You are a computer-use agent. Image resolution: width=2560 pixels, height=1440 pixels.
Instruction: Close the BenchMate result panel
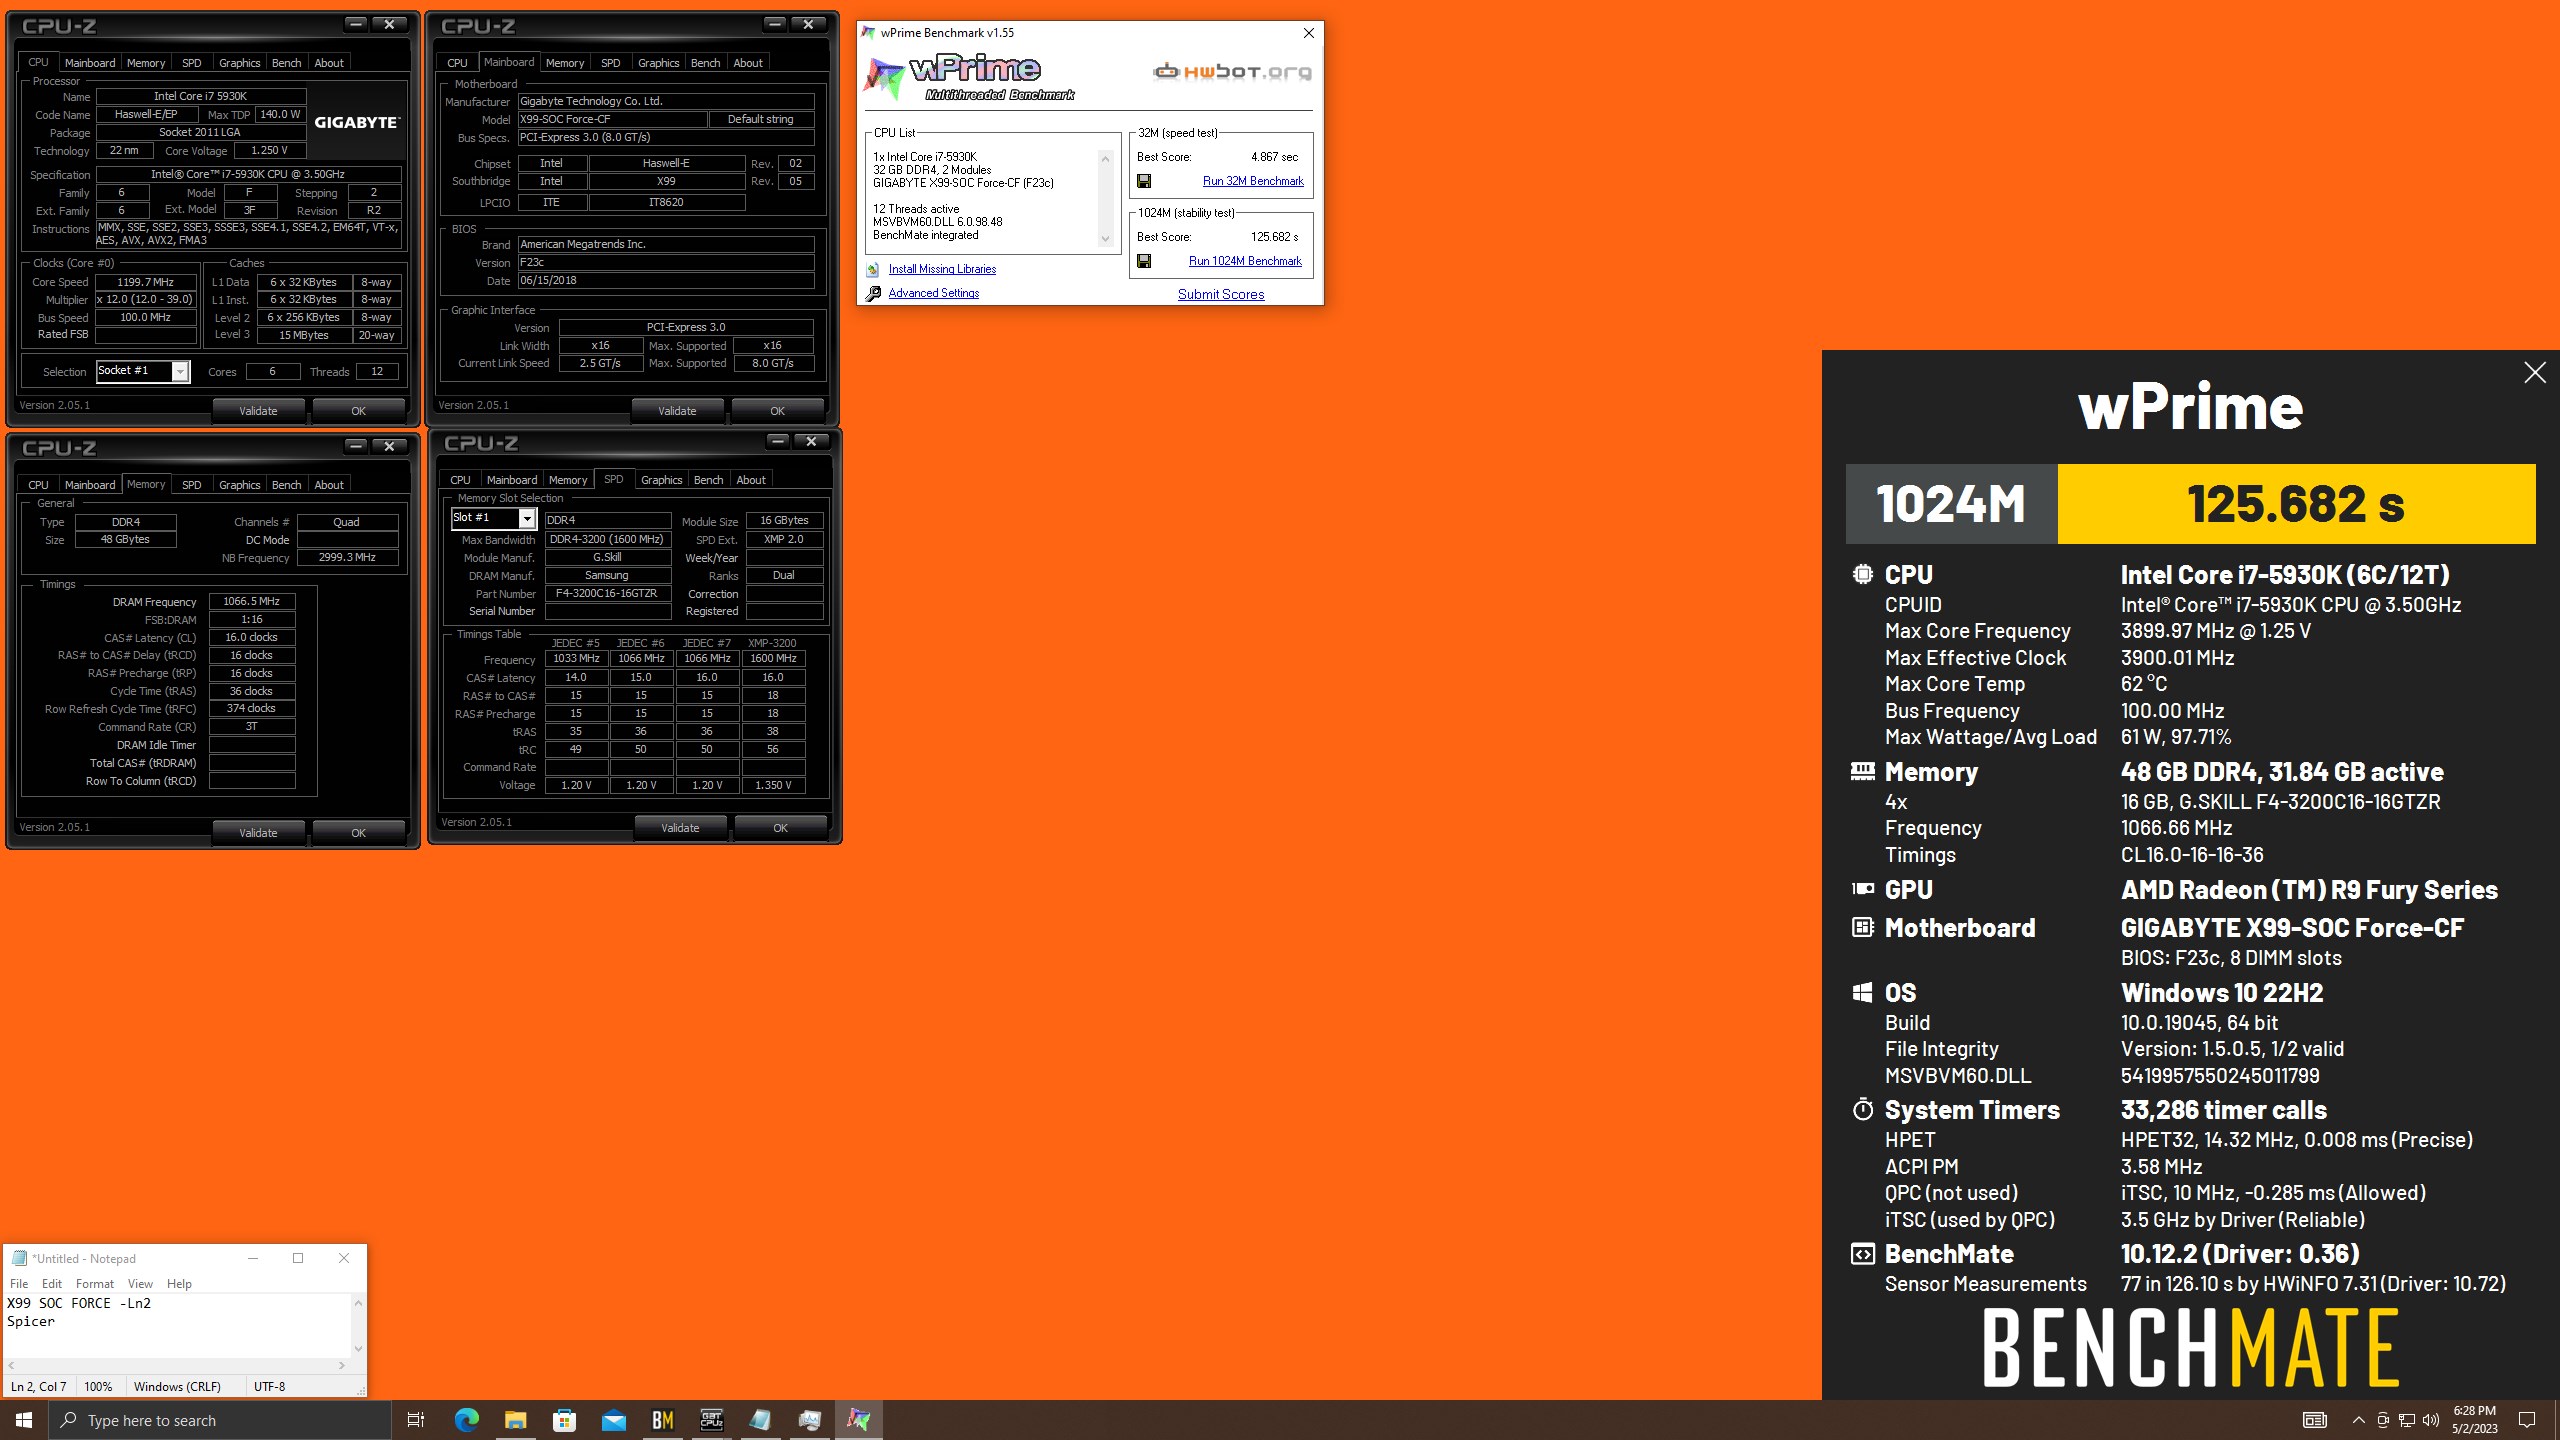[2534, 373]
